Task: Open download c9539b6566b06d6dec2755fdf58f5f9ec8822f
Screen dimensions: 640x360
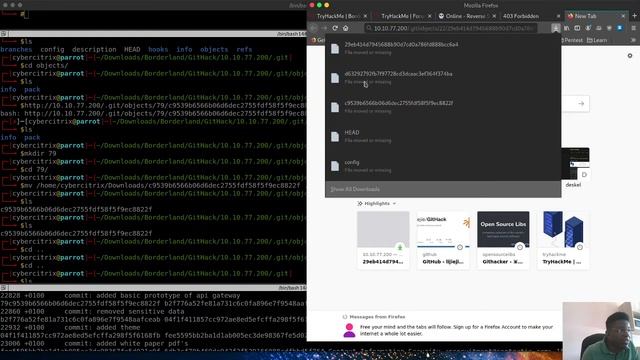Action: click(443, 107)
